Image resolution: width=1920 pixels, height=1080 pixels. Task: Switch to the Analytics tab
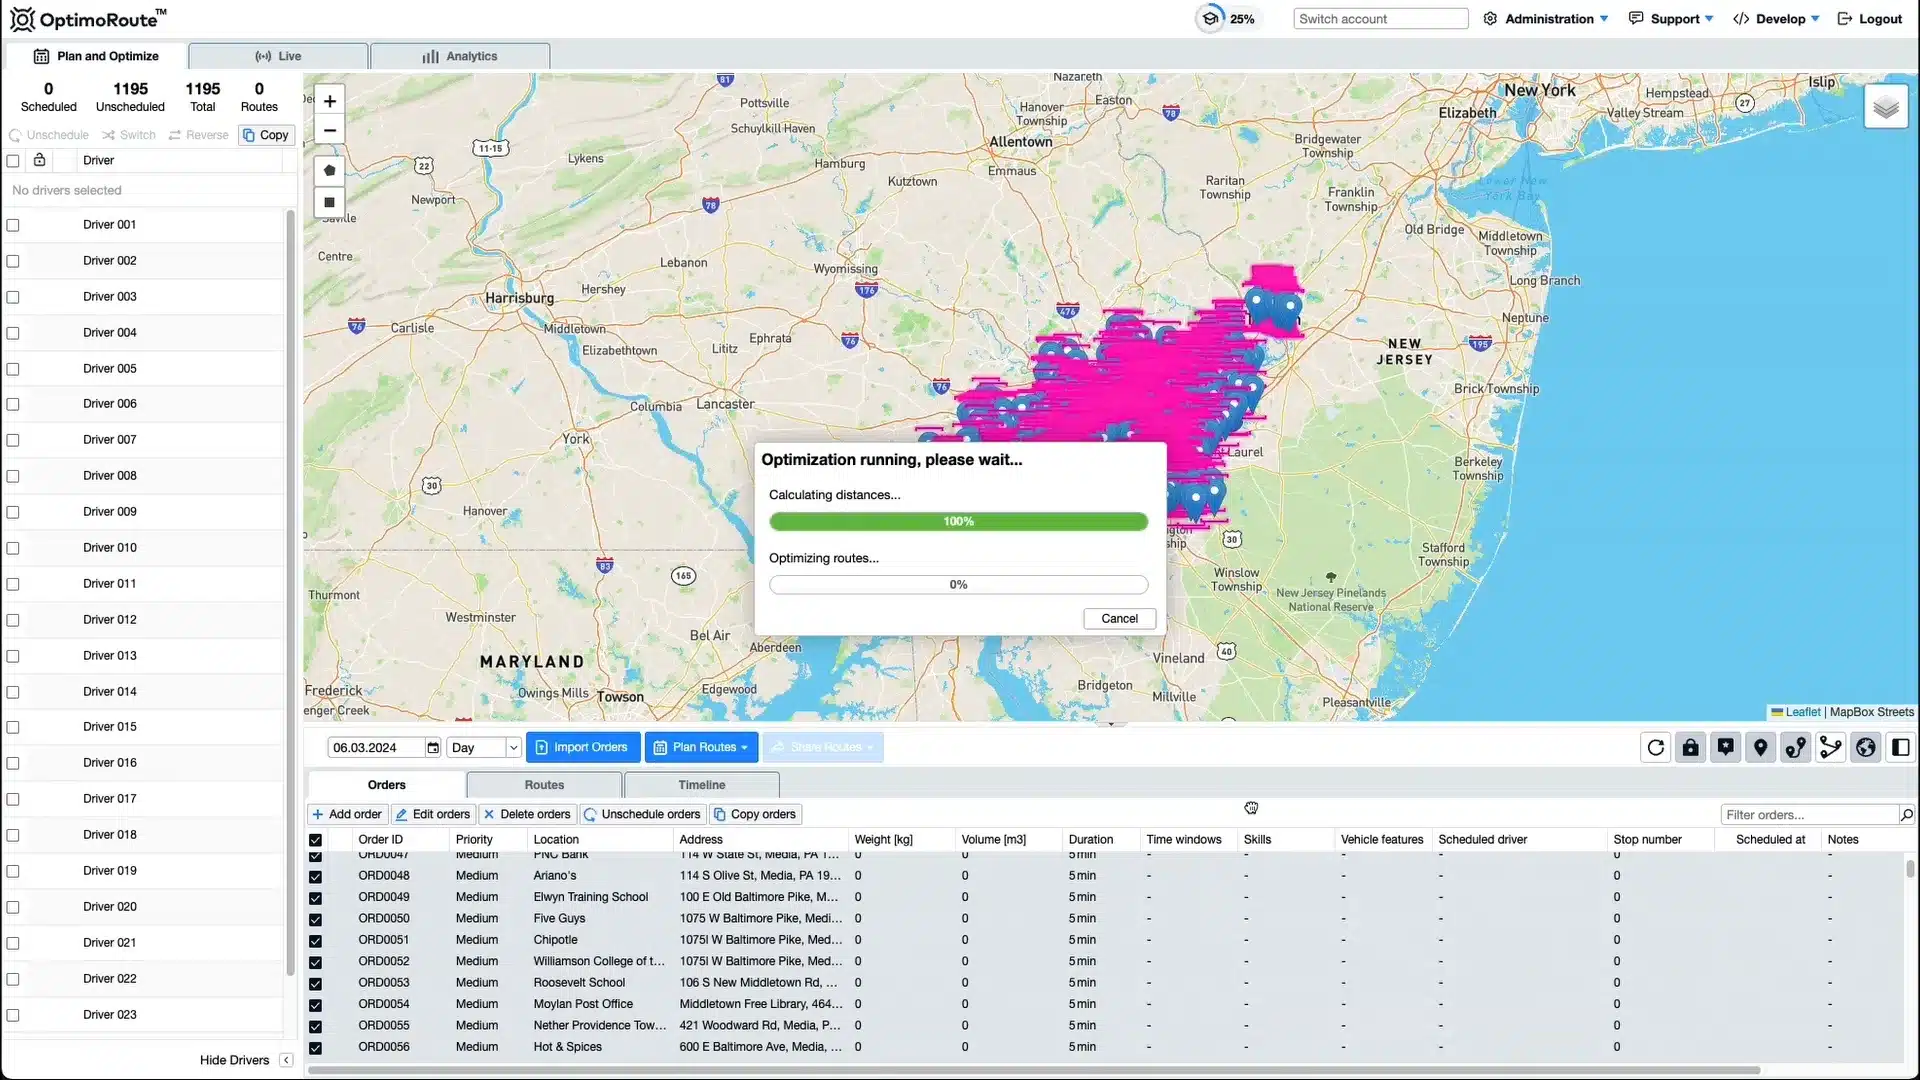point(460,56)
